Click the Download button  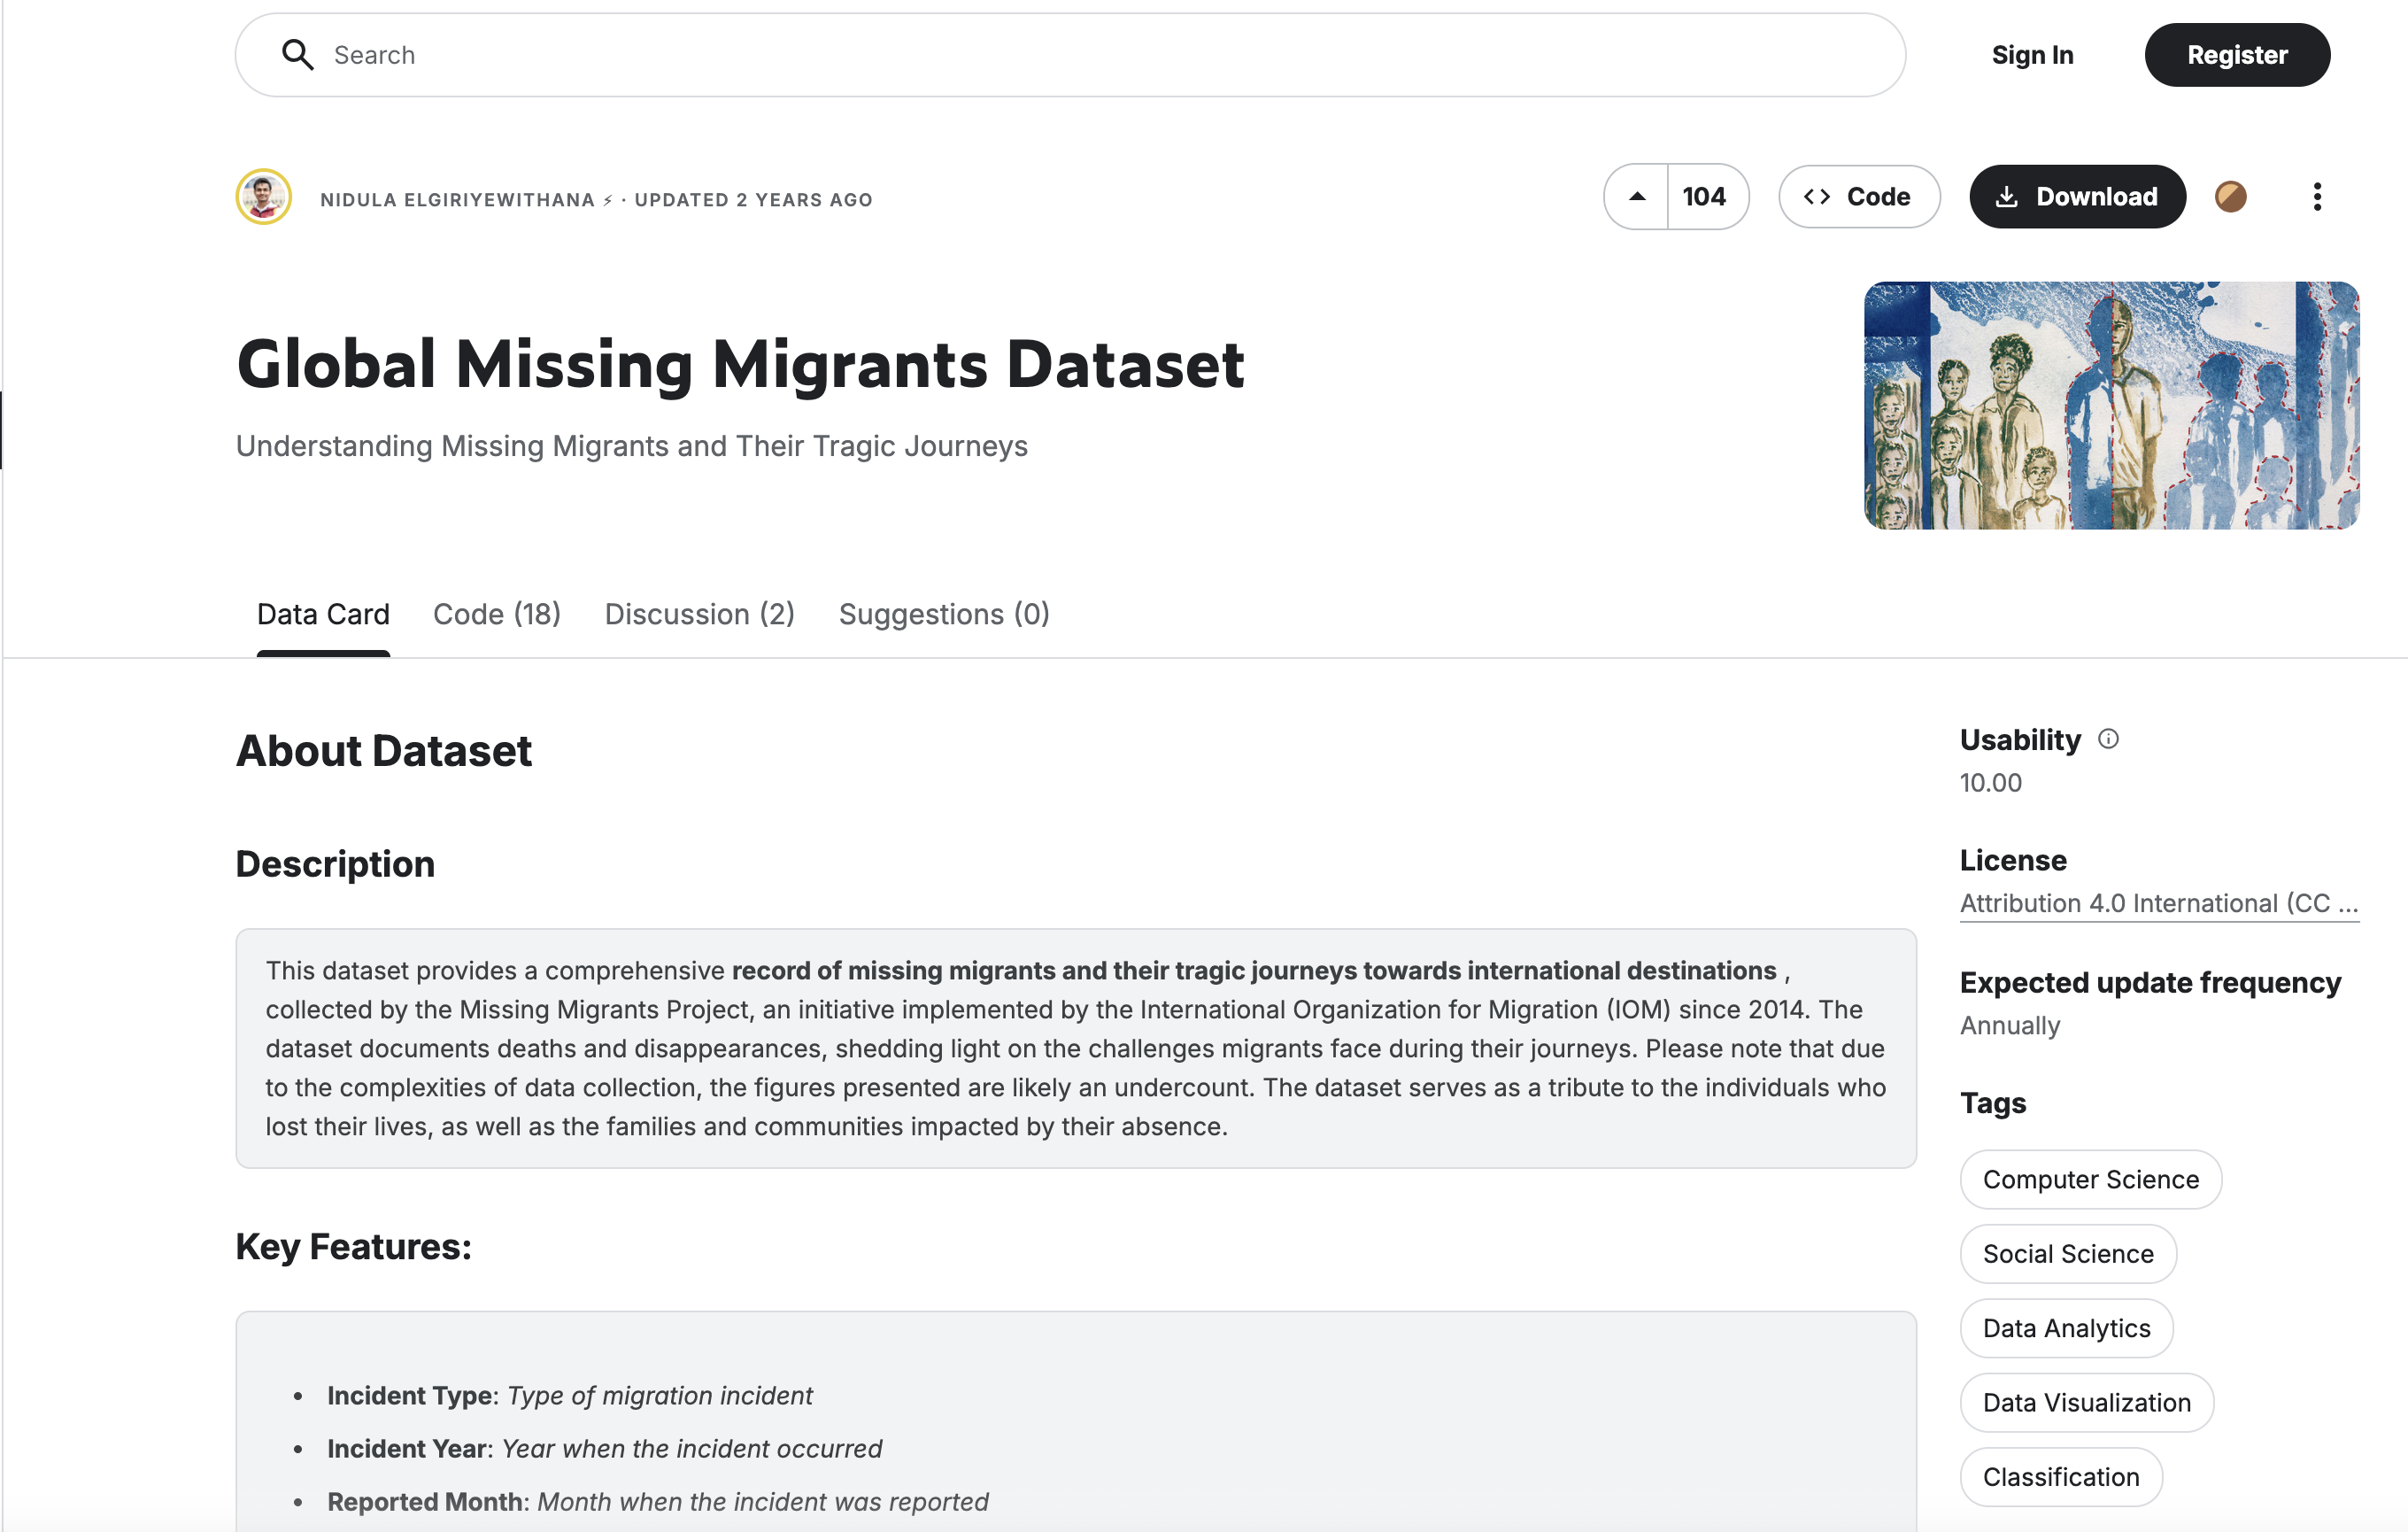(2077, 197)
